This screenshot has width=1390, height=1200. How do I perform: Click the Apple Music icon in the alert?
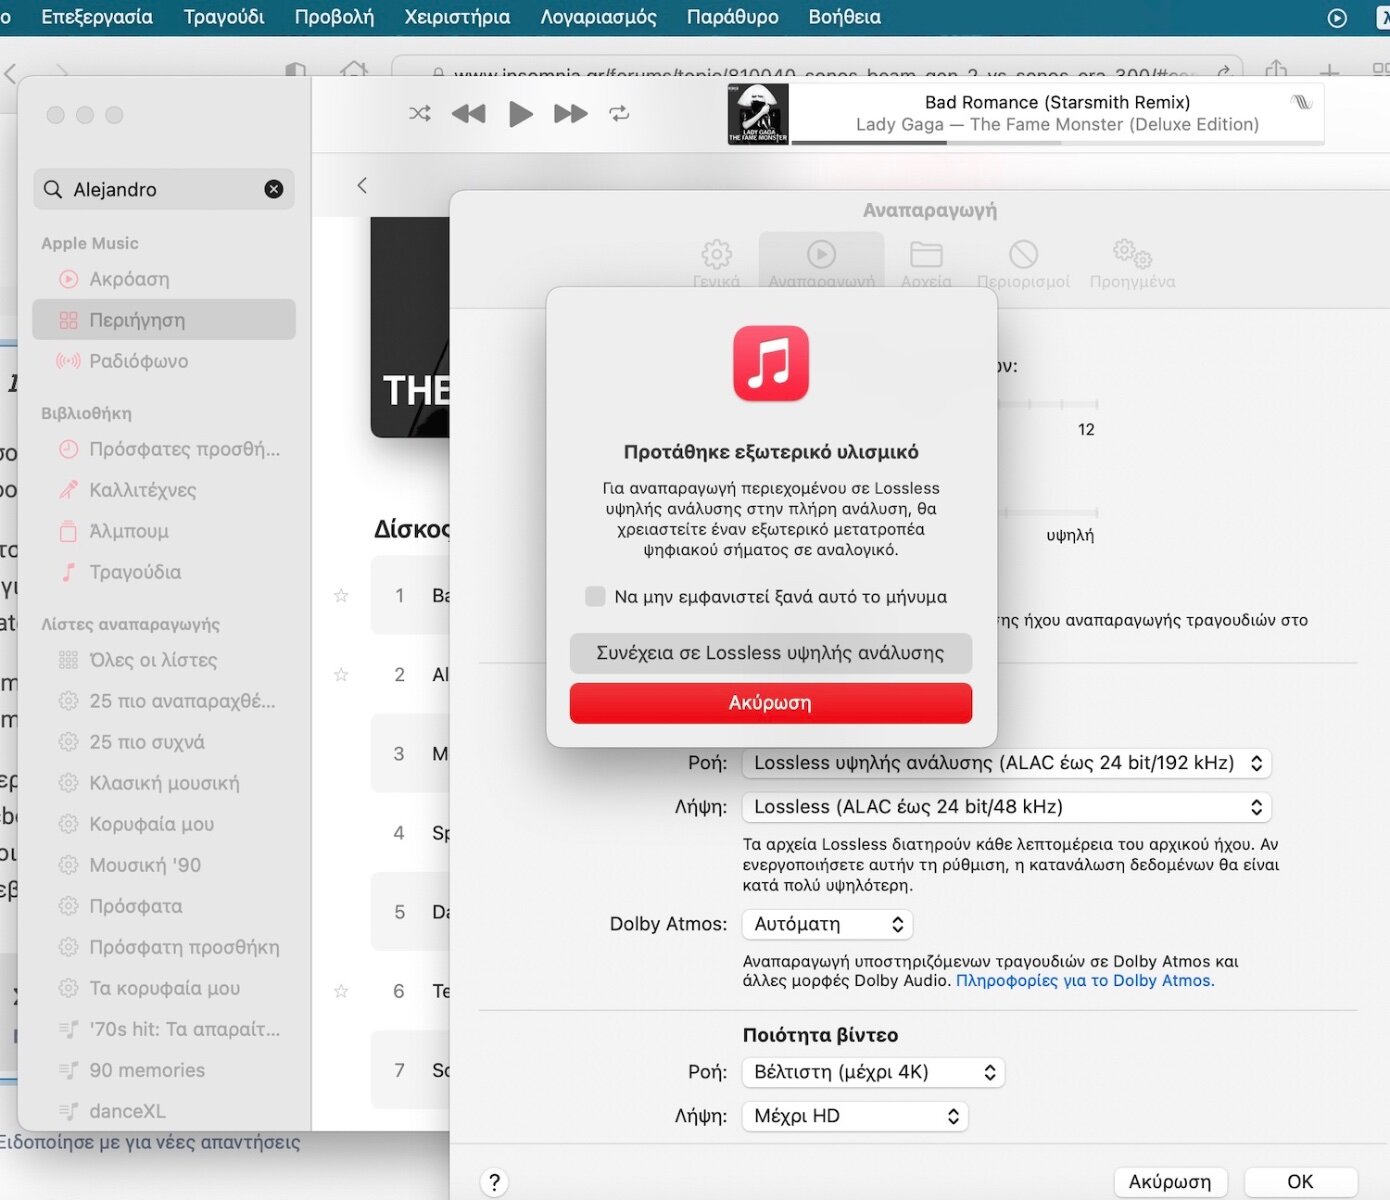tap(771, 363)
